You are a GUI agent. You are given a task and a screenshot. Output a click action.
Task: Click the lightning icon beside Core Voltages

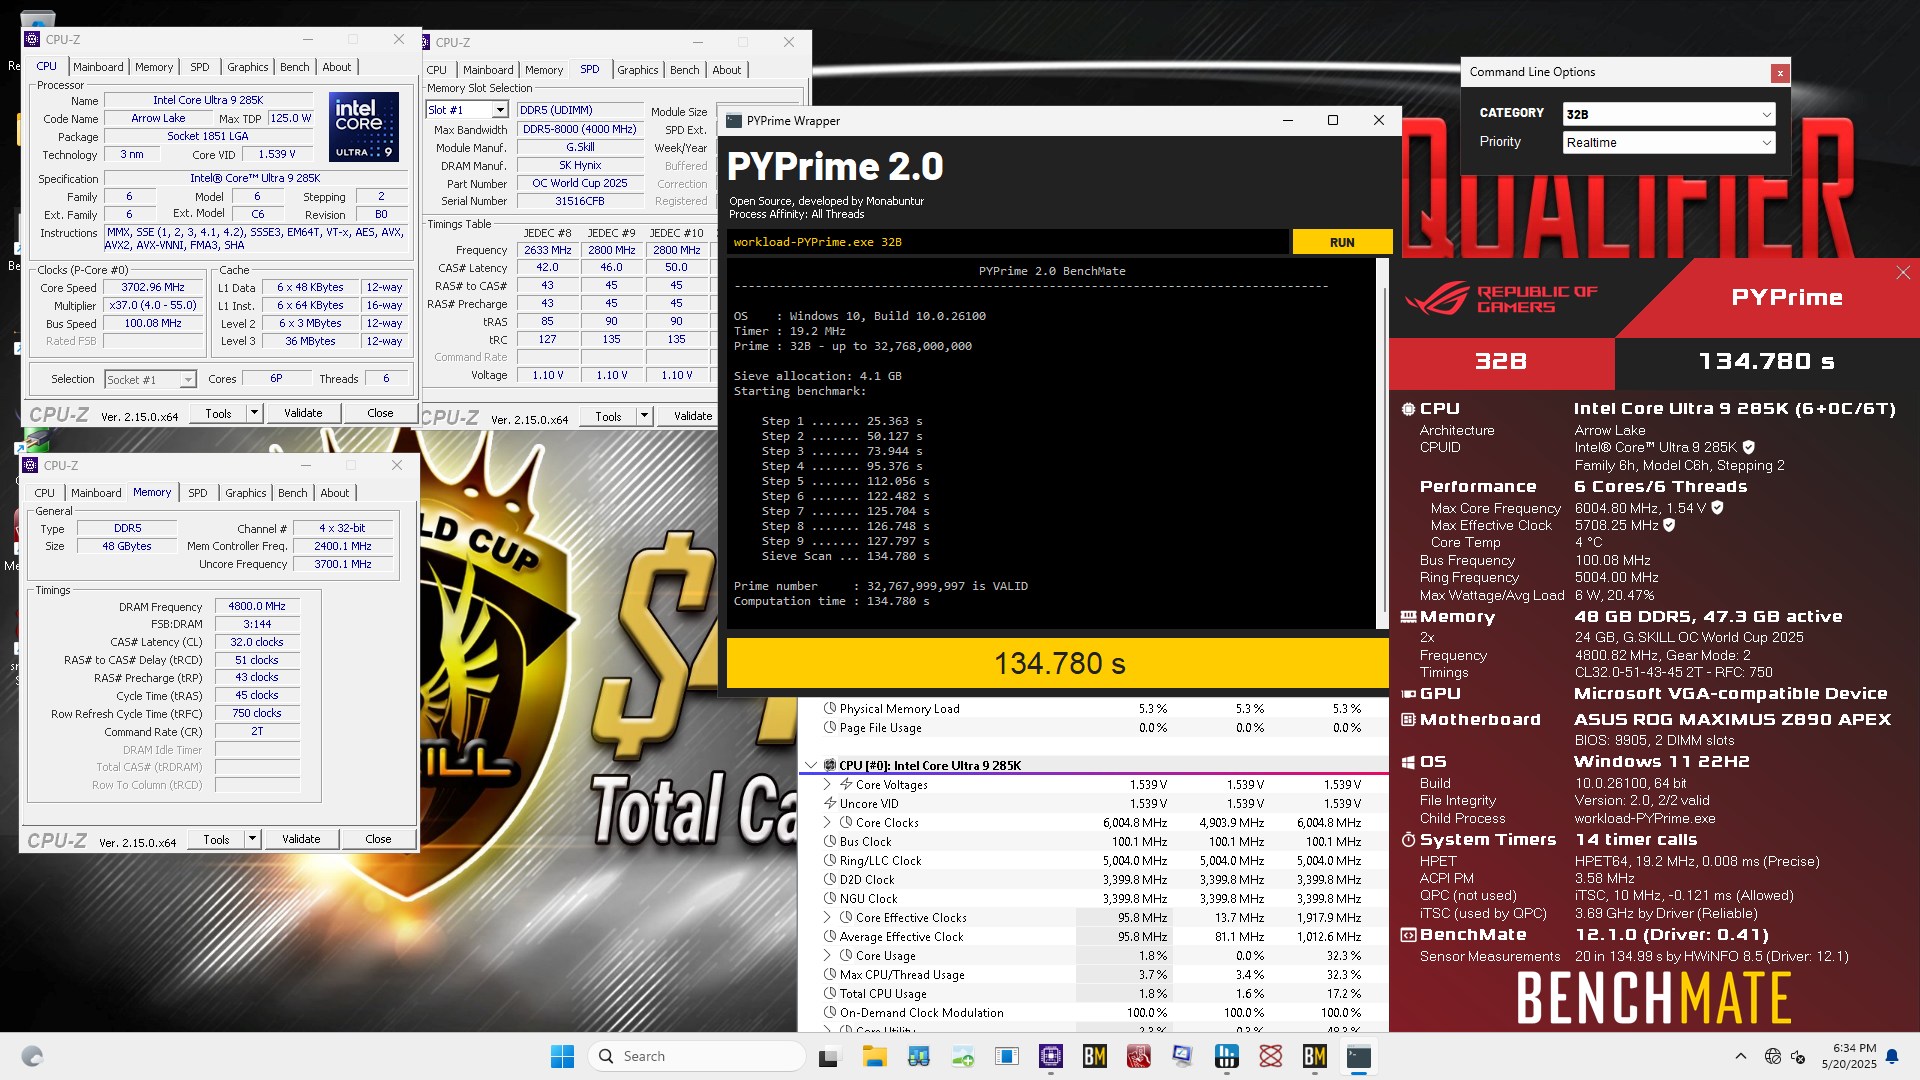pos(846,784)
